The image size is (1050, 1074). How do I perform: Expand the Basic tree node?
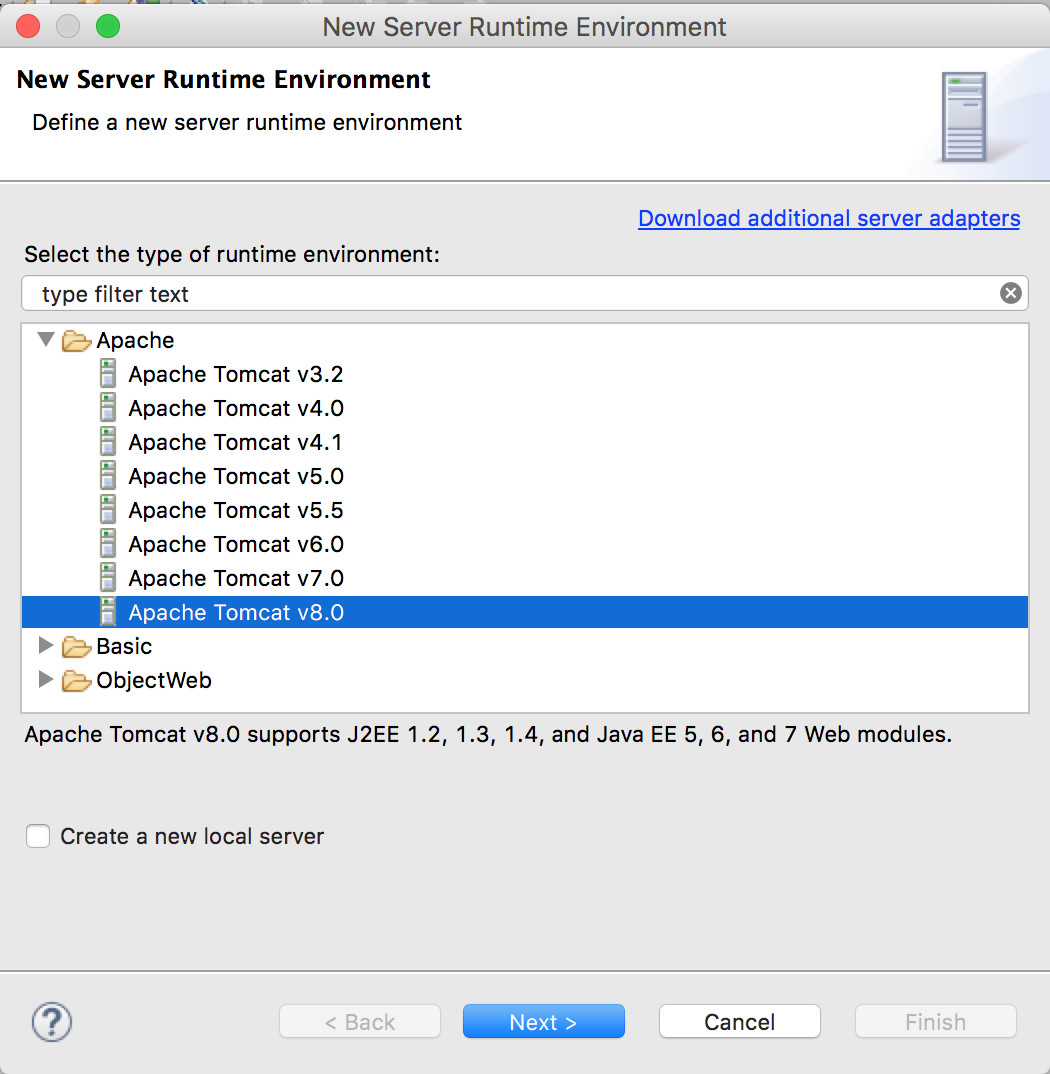(46, 645)
